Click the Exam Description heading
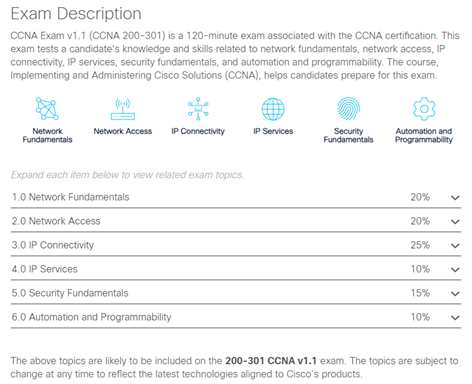The width and height of the screenshot is (472, 384). click(76, 14)
